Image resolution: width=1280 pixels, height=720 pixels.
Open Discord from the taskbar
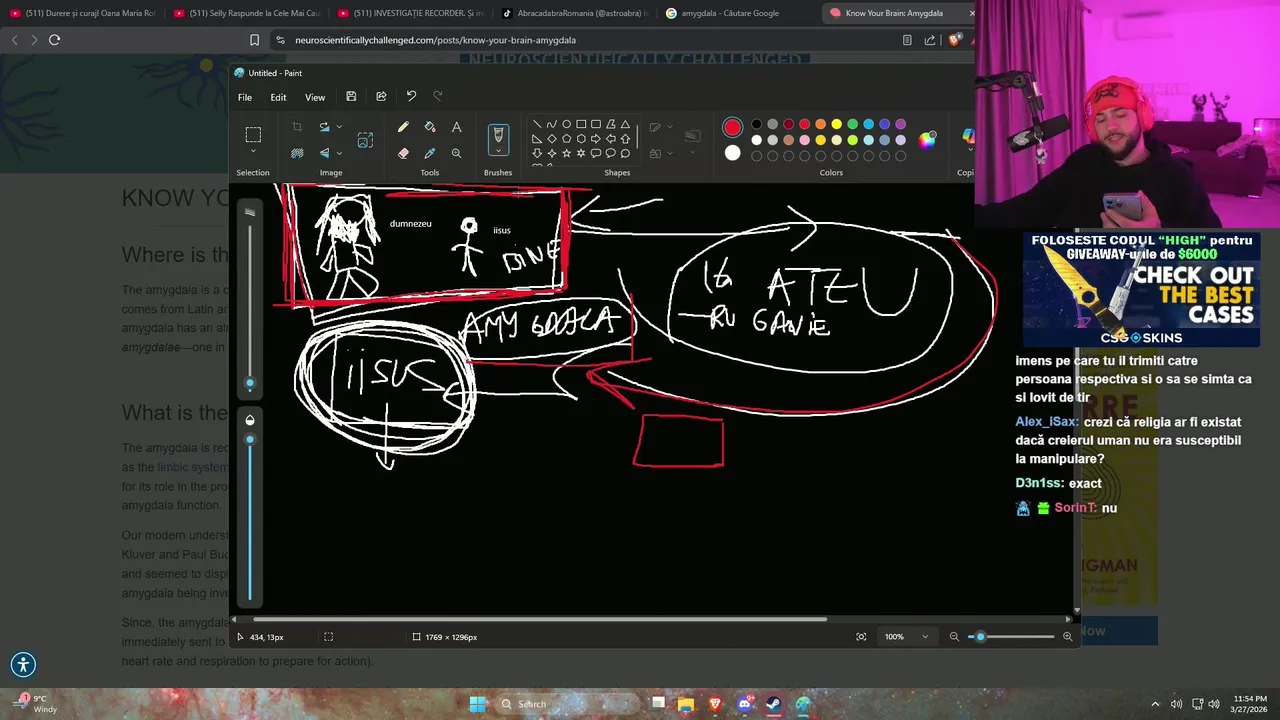[x=744, y=704]
